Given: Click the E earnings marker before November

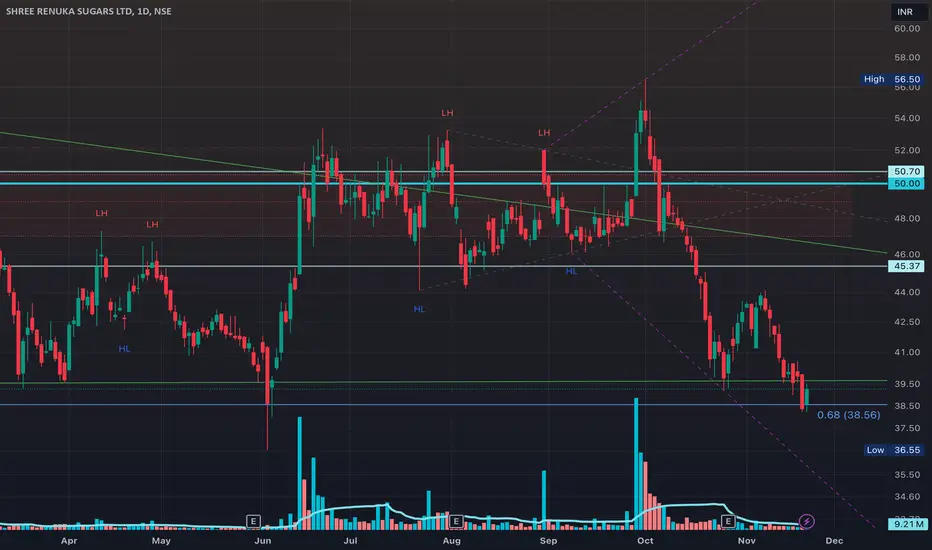Looking at the screenshot, I should pyautogui.click(x=728, y=521).
